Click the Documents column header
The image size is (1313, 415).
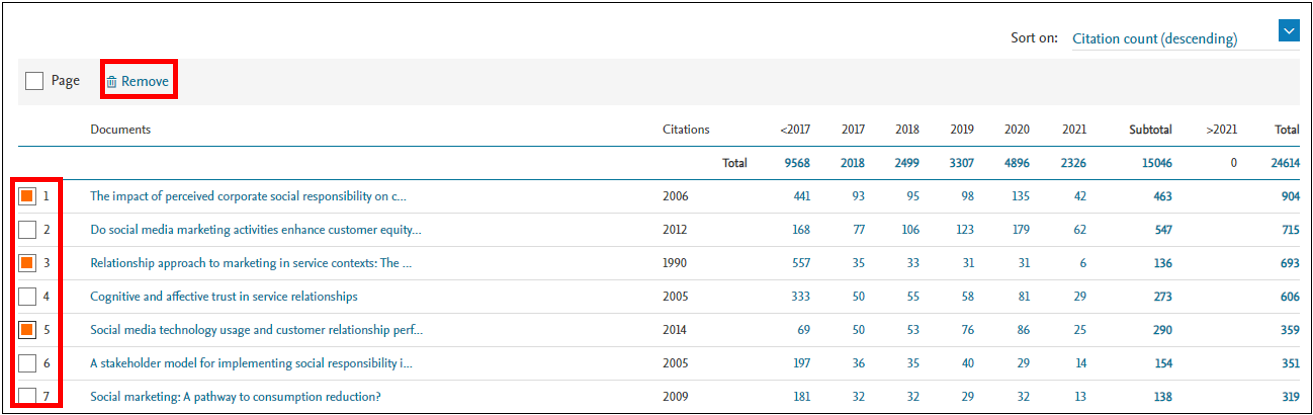pyautogui.click(x=120, y=129)
